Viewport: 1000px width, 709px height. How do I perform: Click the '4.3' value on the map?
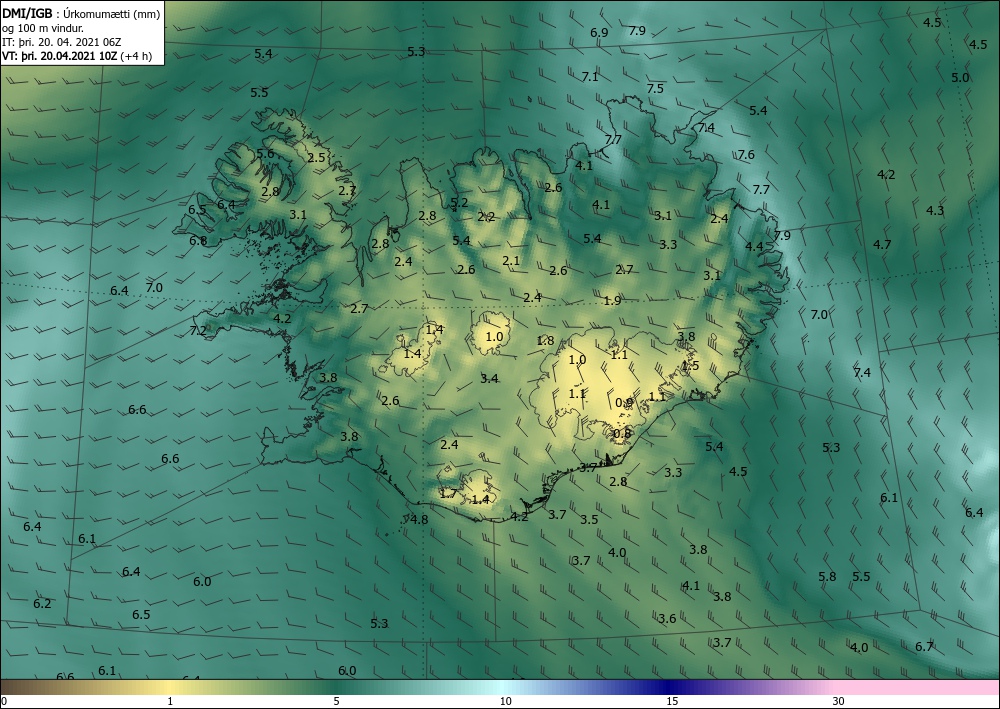tap(935, 210)
